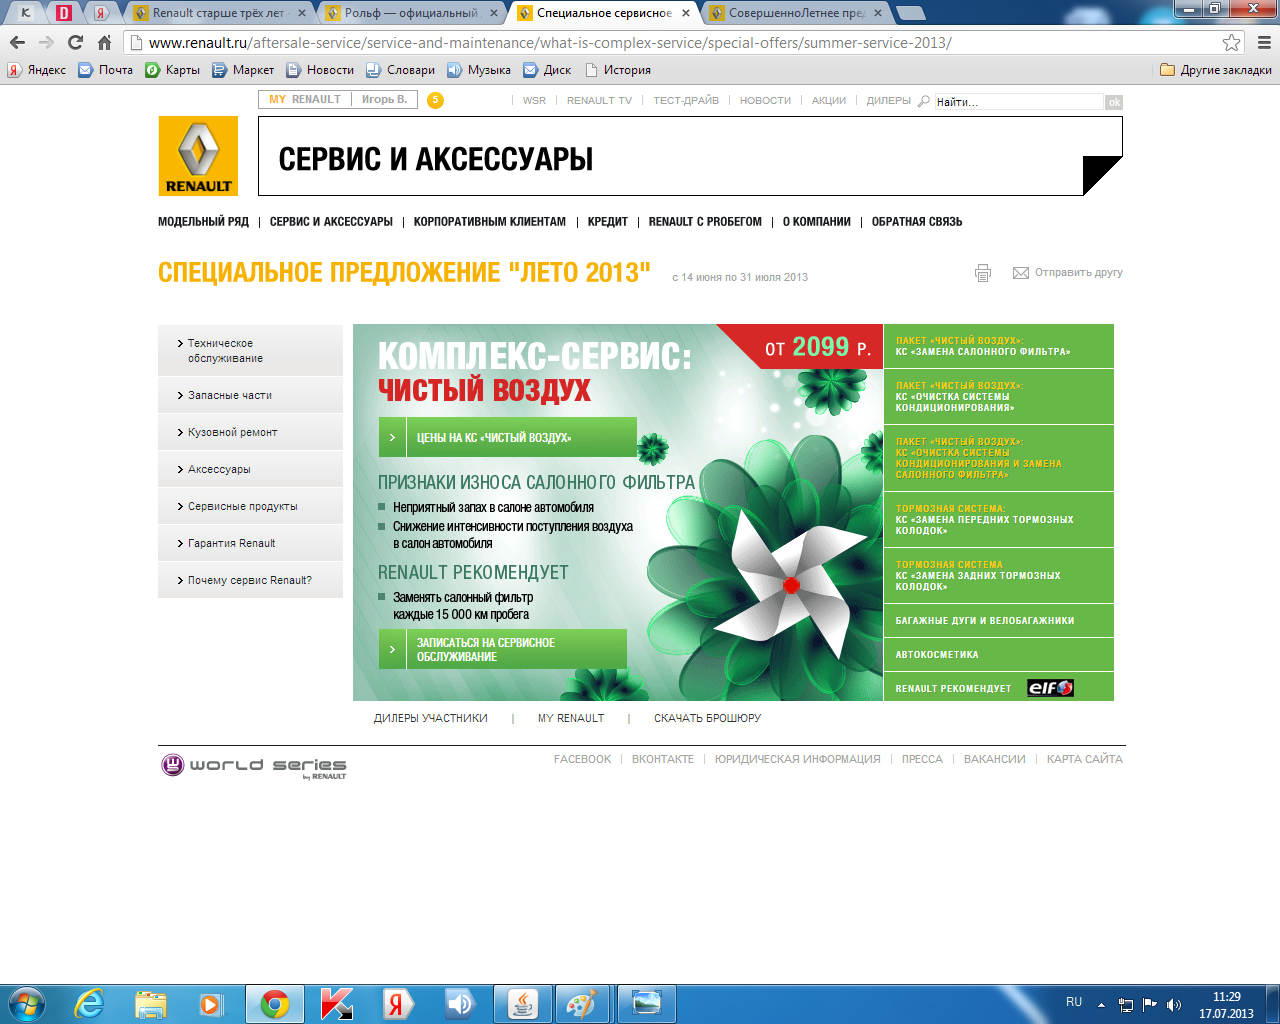Click the World Series by Renault logo

[254, 766]
